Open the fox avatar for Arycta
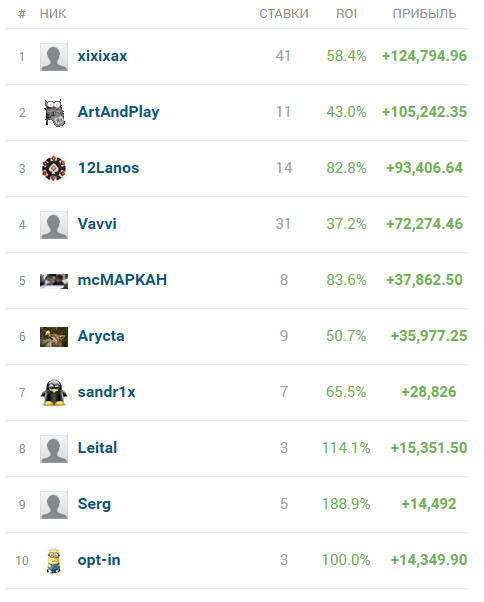This screenshot has width=484, height=602. (54, 337)
